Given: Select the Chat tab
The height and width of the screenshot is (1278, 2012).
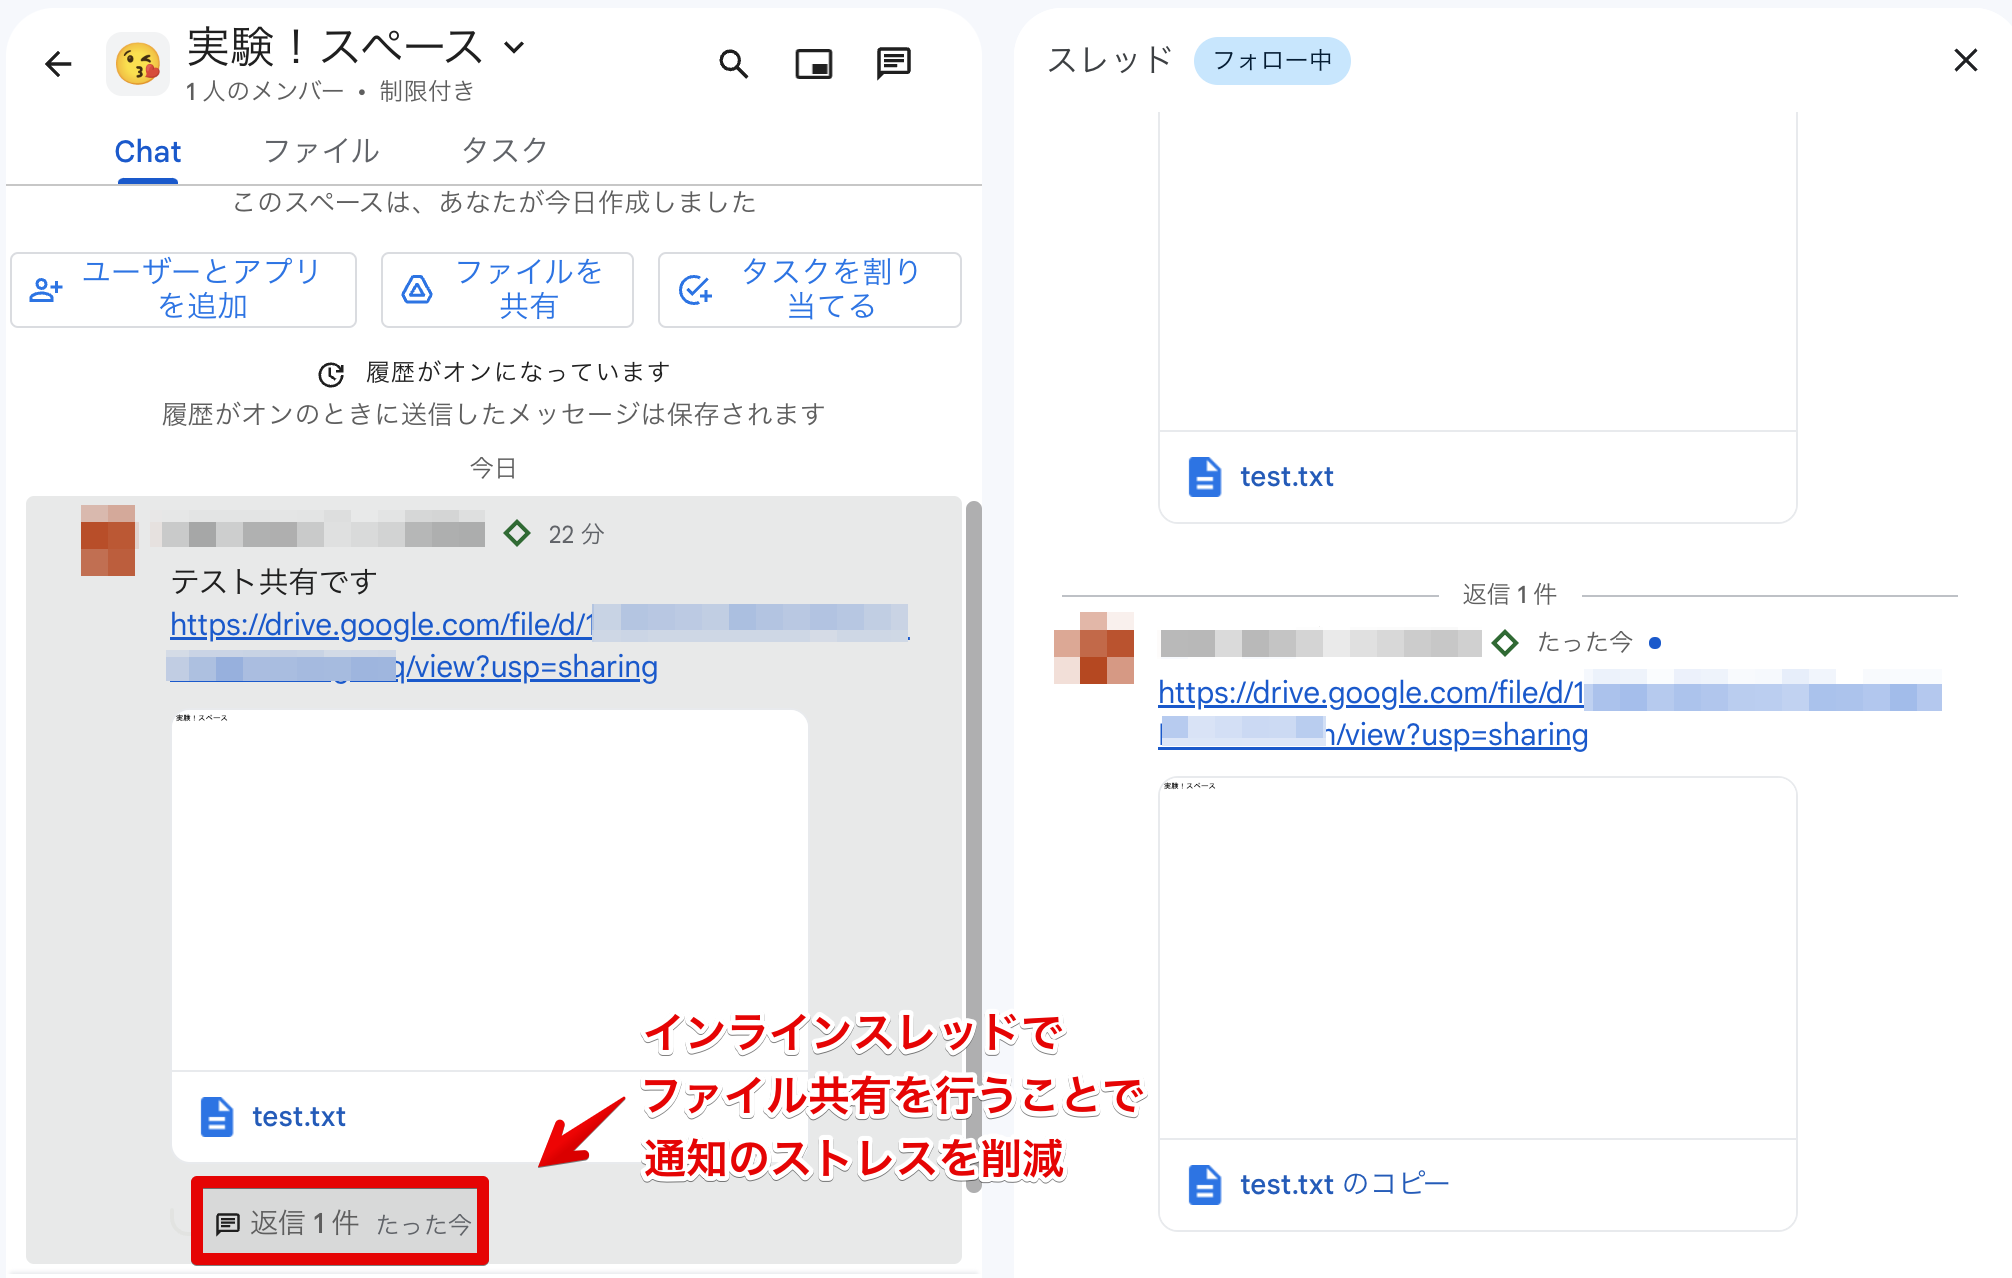Looking at the screenshot, I should (148, 152).
